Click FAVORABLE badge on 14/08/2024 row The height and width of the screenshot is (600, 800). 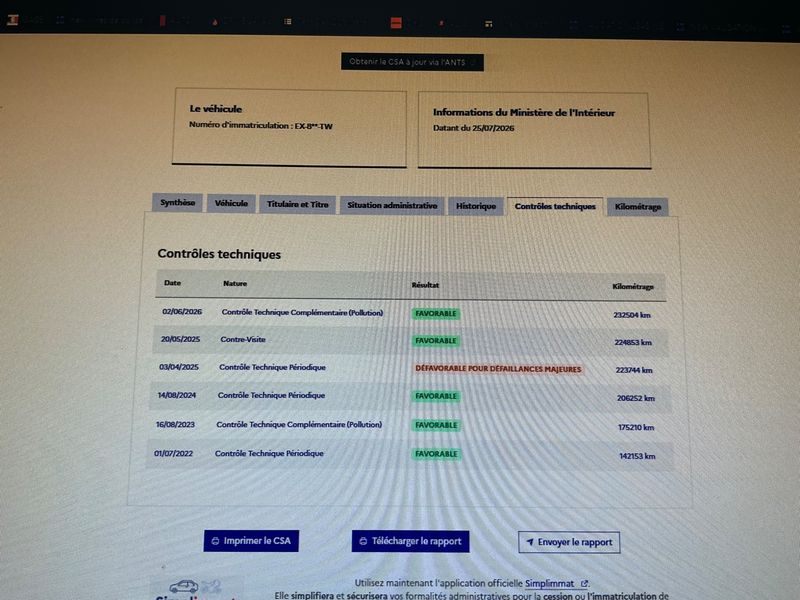tap(436, 396)
